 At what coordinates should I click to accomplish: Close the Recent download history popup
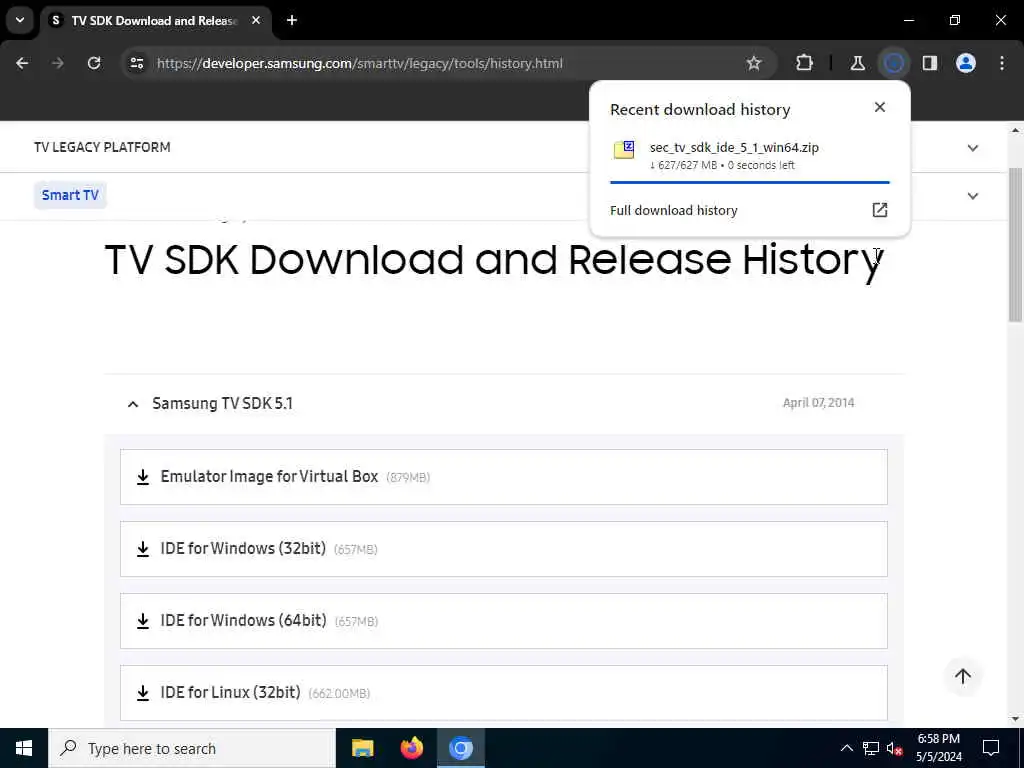click(x=880, y=107)
